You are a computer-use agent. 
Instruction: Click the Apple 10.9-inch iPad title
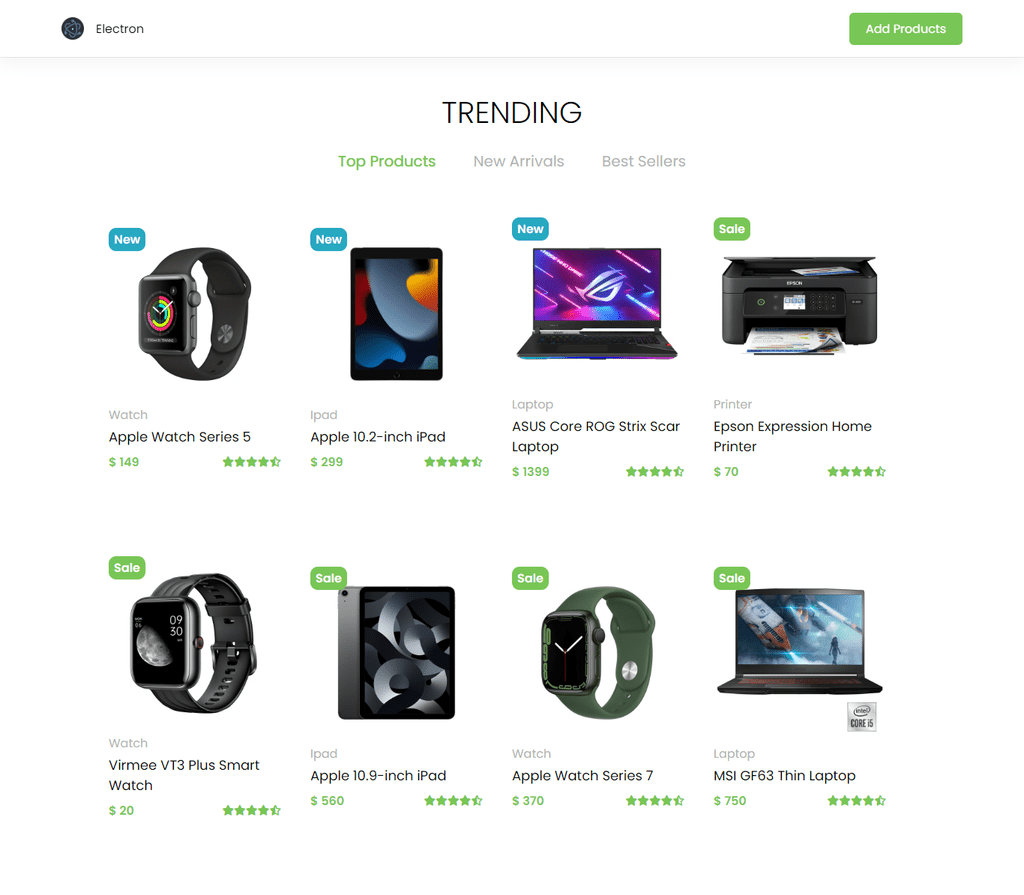coord(378,775)
